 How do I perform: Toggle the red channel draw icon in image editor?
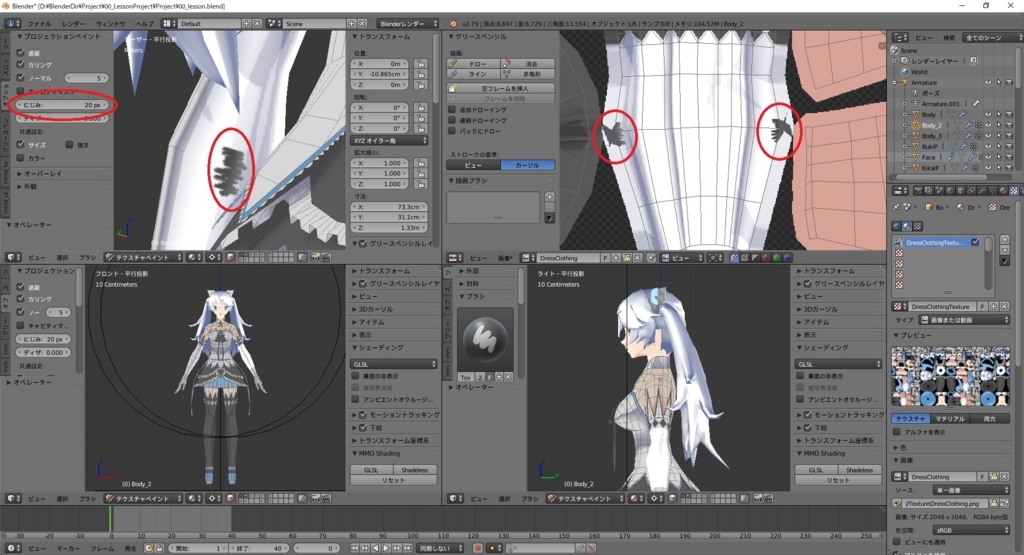pos(765,258)
